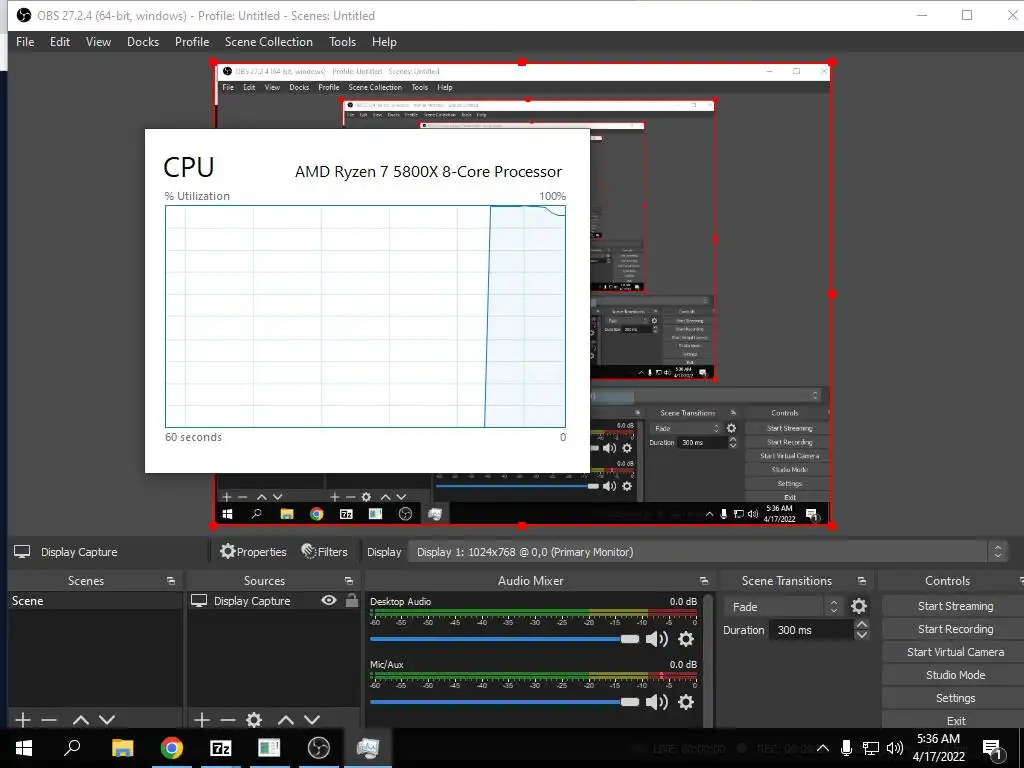Open the Scene Collection menu
1024x768 pixels.
(268, 42)
